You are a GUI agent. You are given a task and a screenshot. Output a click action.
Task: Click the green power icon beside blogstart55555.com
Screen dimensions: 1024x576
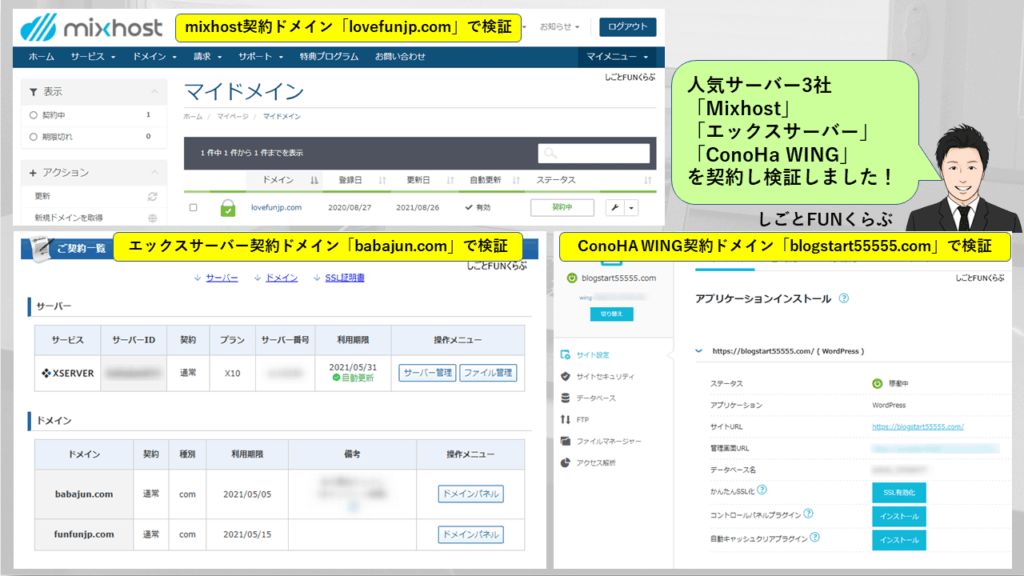click(572, 278)
